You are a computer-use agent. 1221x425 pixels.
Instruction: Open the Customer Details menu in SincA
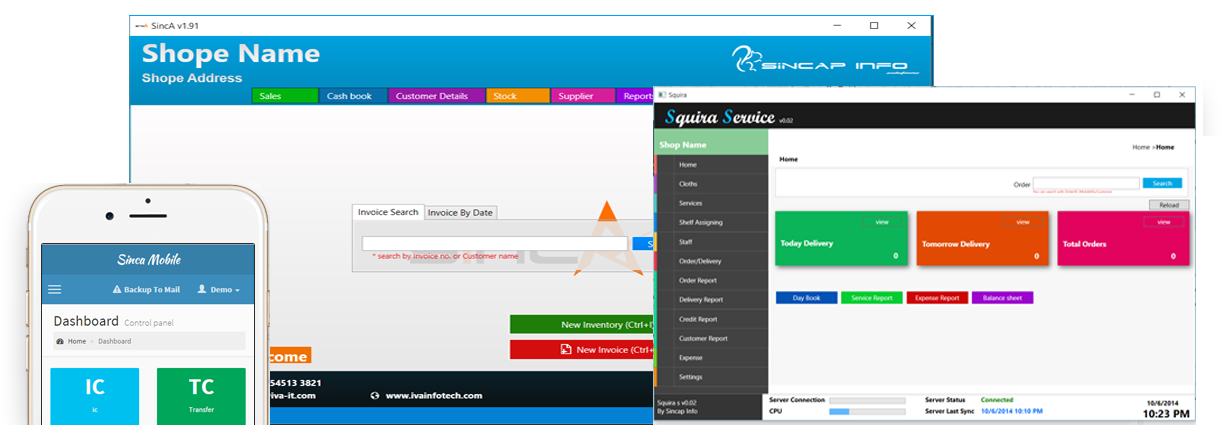point(436,96)
